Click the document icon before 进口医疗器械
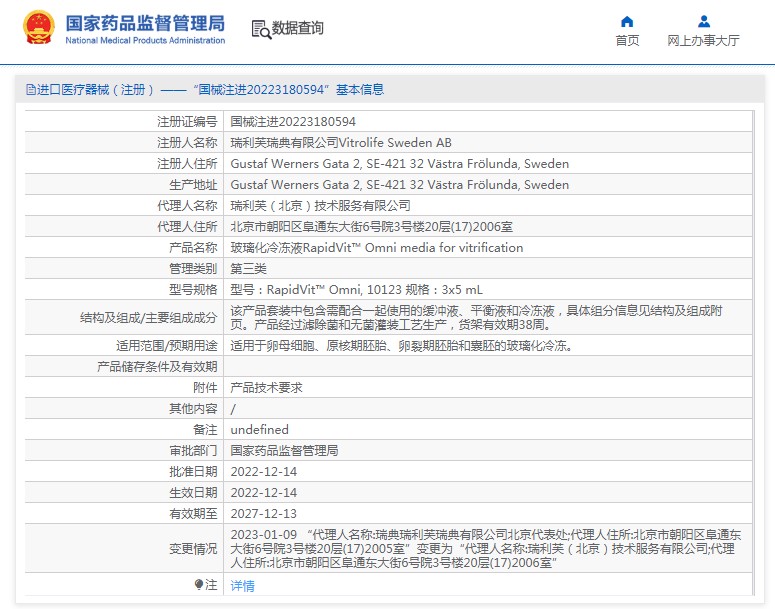The width and height of the screenshot is (775, 609). 31,89
